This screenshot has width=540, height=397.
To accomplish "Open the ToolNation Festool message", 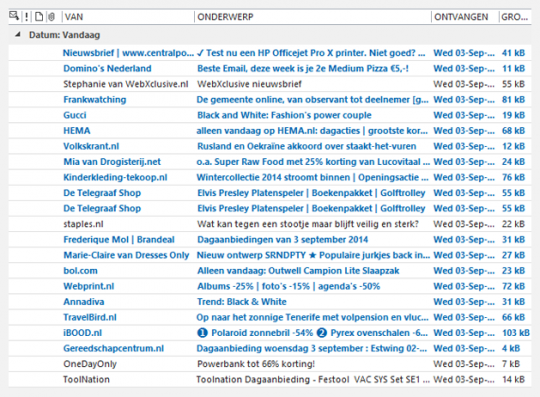I will pyautogui.click(x=270, y=379).
